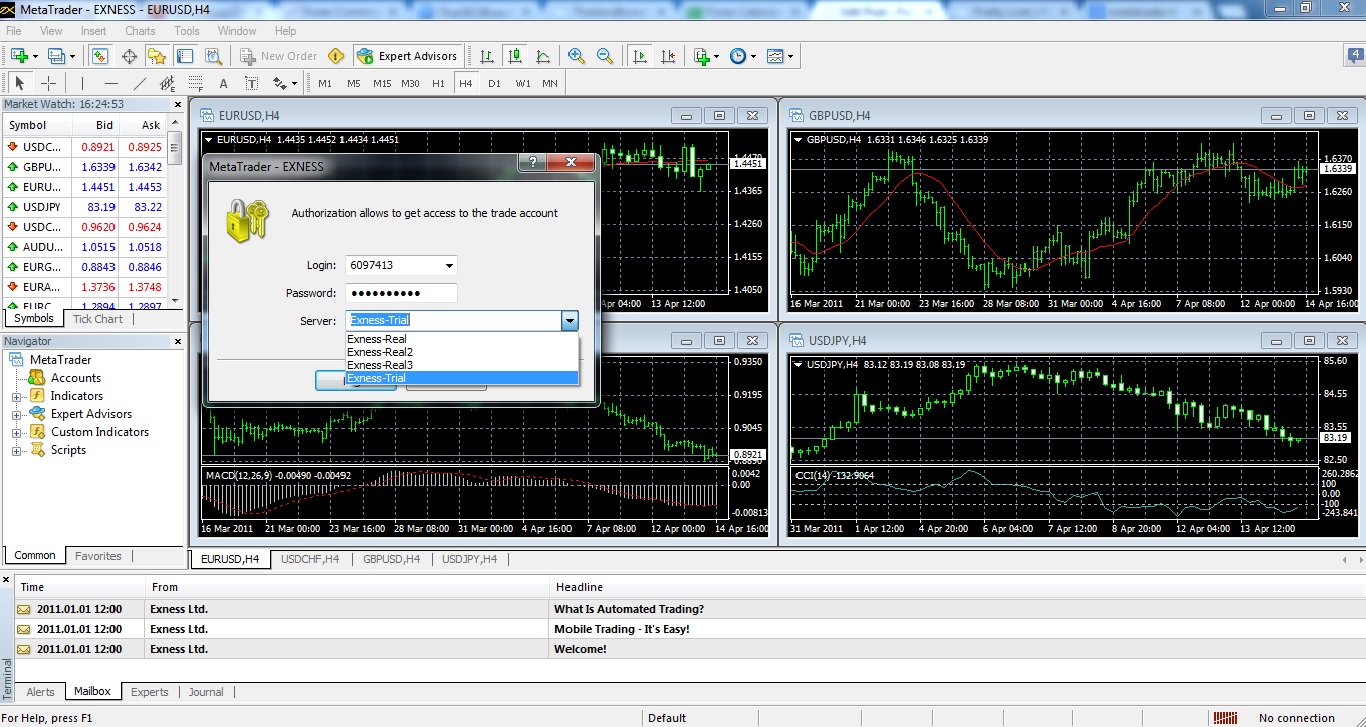Screen dimensions: 1366x727
Task: Select the H1 timeframe button
Action: coord(438,83)
